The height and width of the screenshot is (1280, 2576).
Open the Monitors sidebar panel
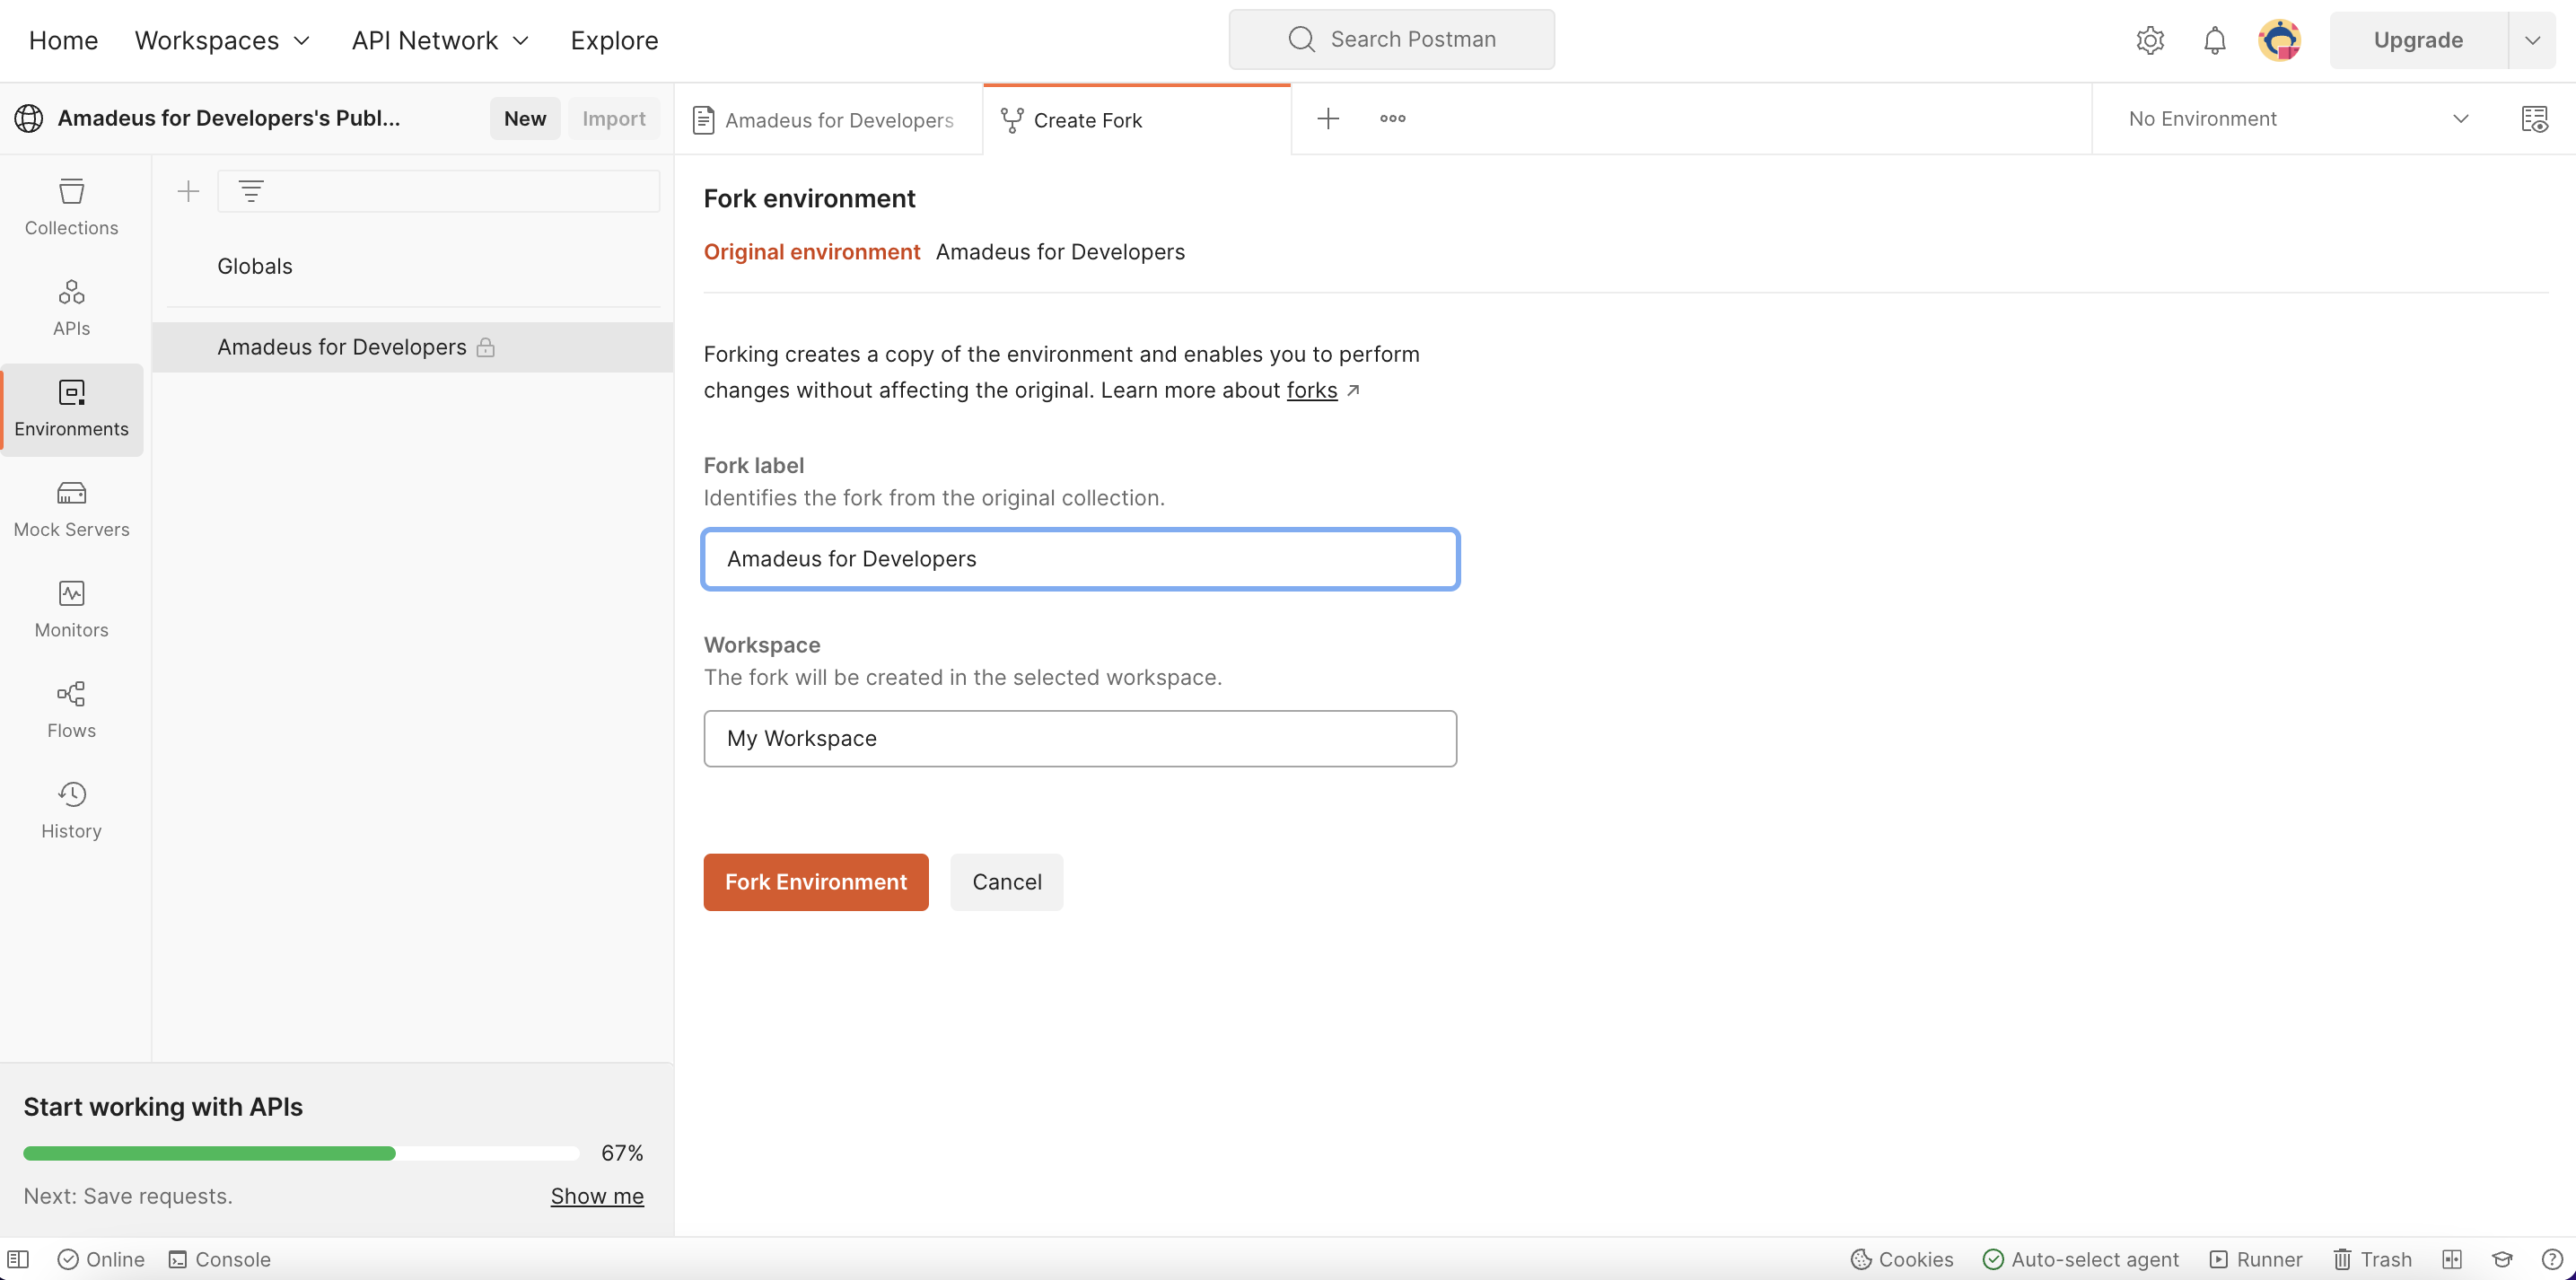pyautogui.click(x=71, y=609)
